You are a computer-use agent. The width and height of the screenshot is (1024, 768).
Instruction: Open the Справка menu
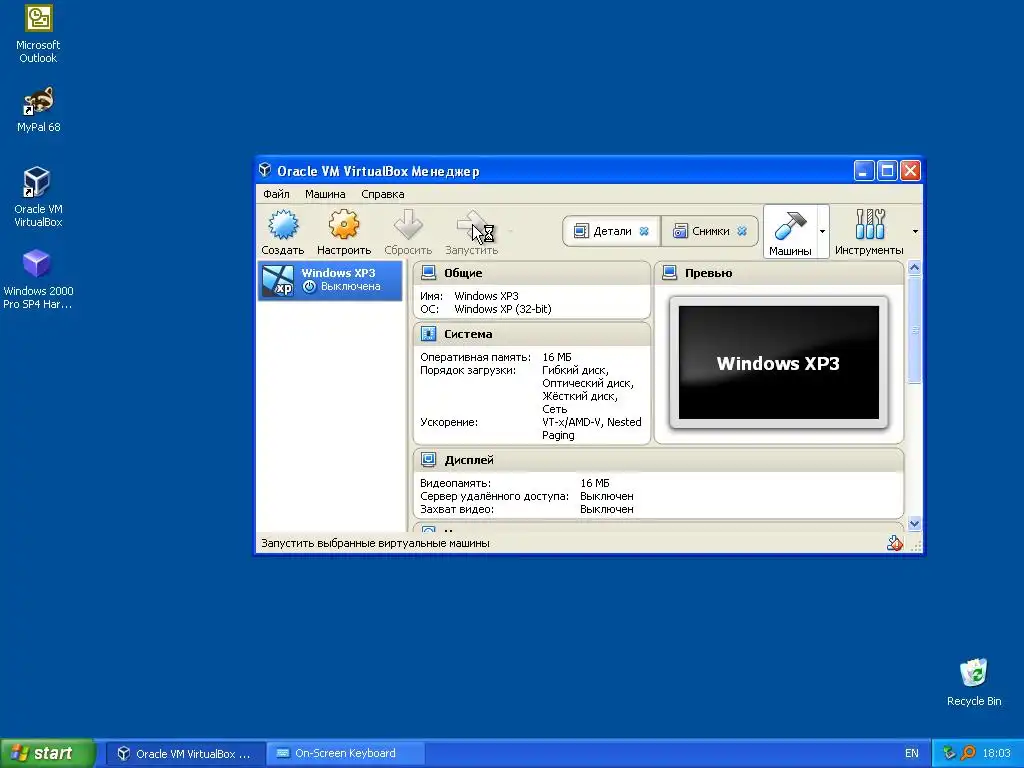click(383, 194)
